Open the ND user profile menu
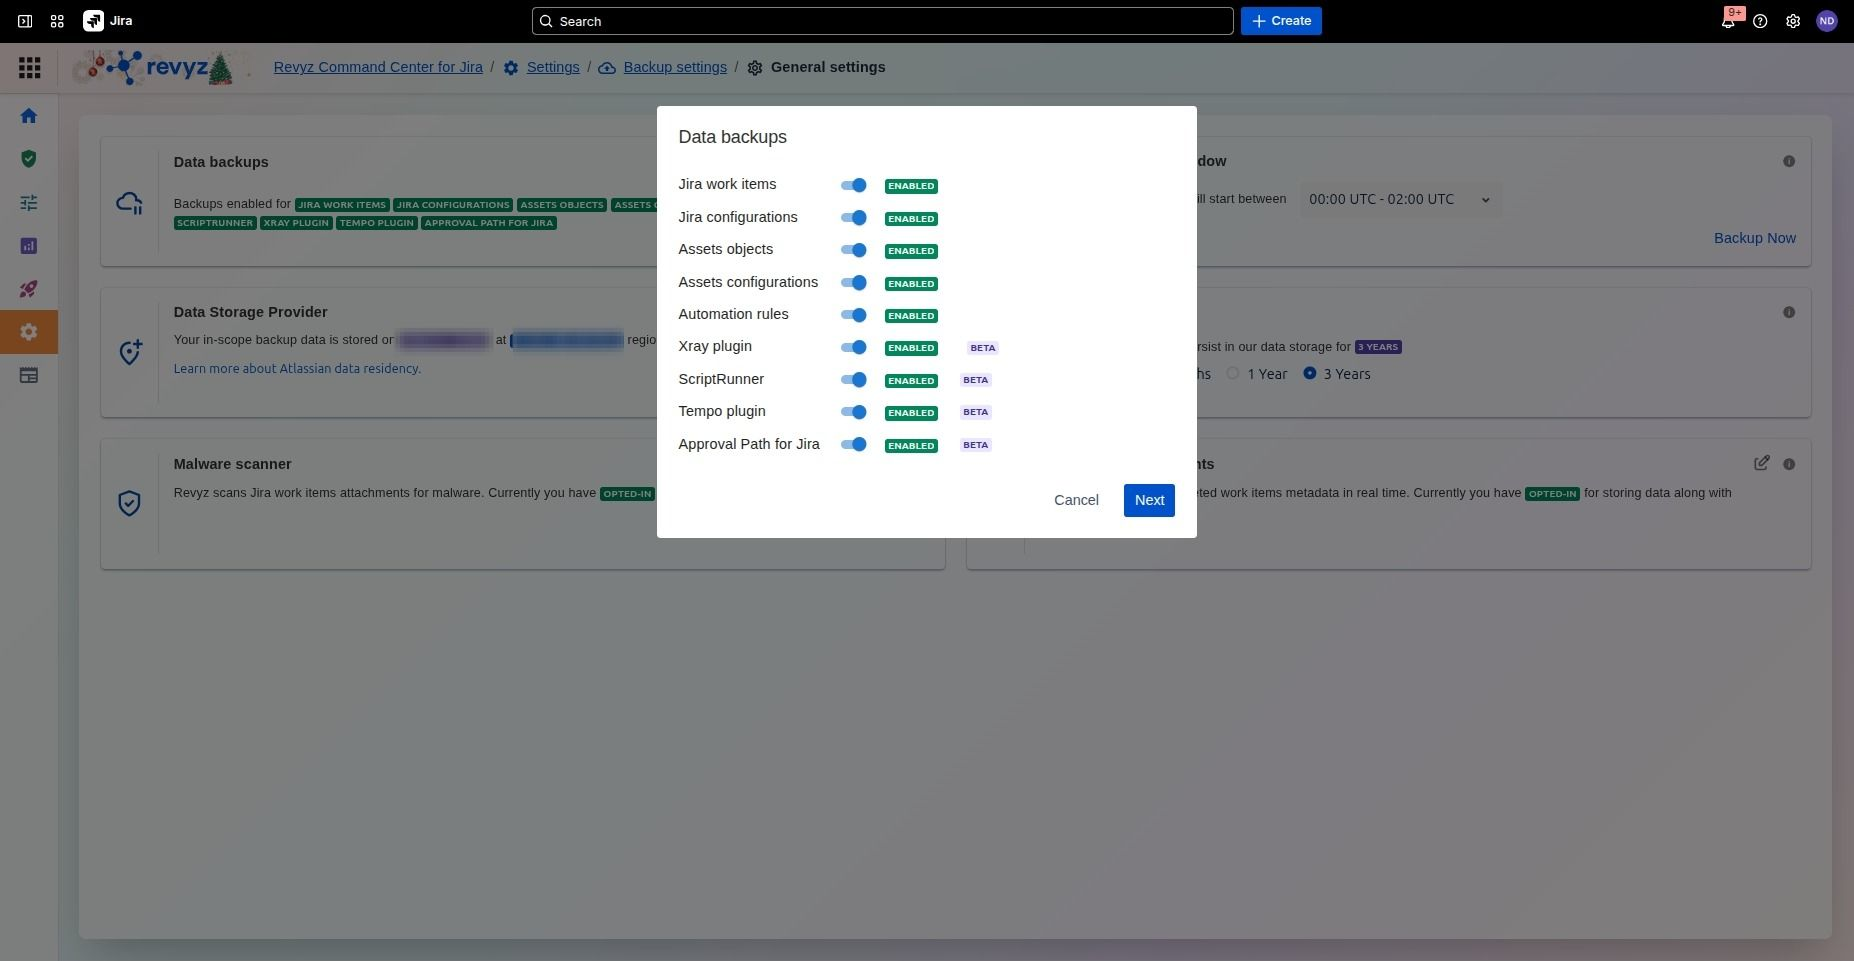 [1826, 21]
